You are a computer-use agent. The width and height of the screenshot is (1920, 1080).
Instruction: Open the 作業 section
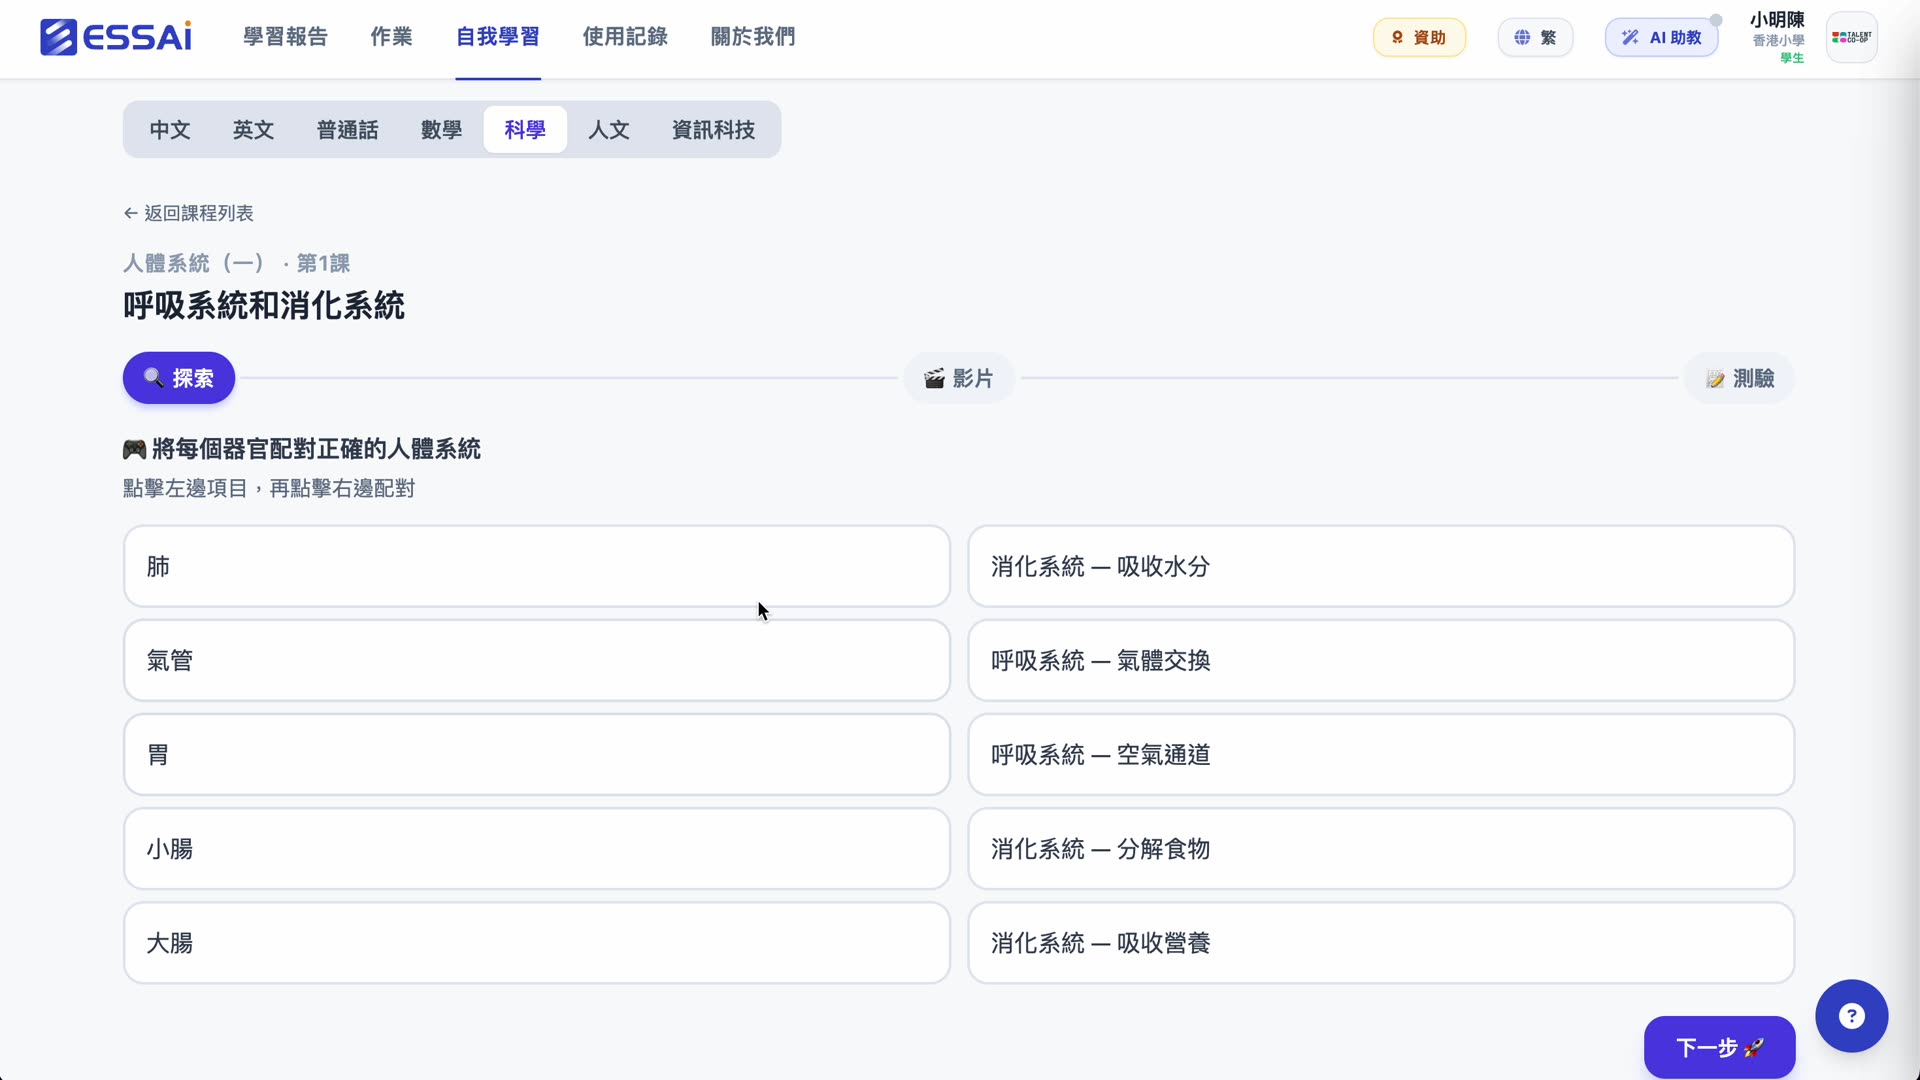pos(391,37)
